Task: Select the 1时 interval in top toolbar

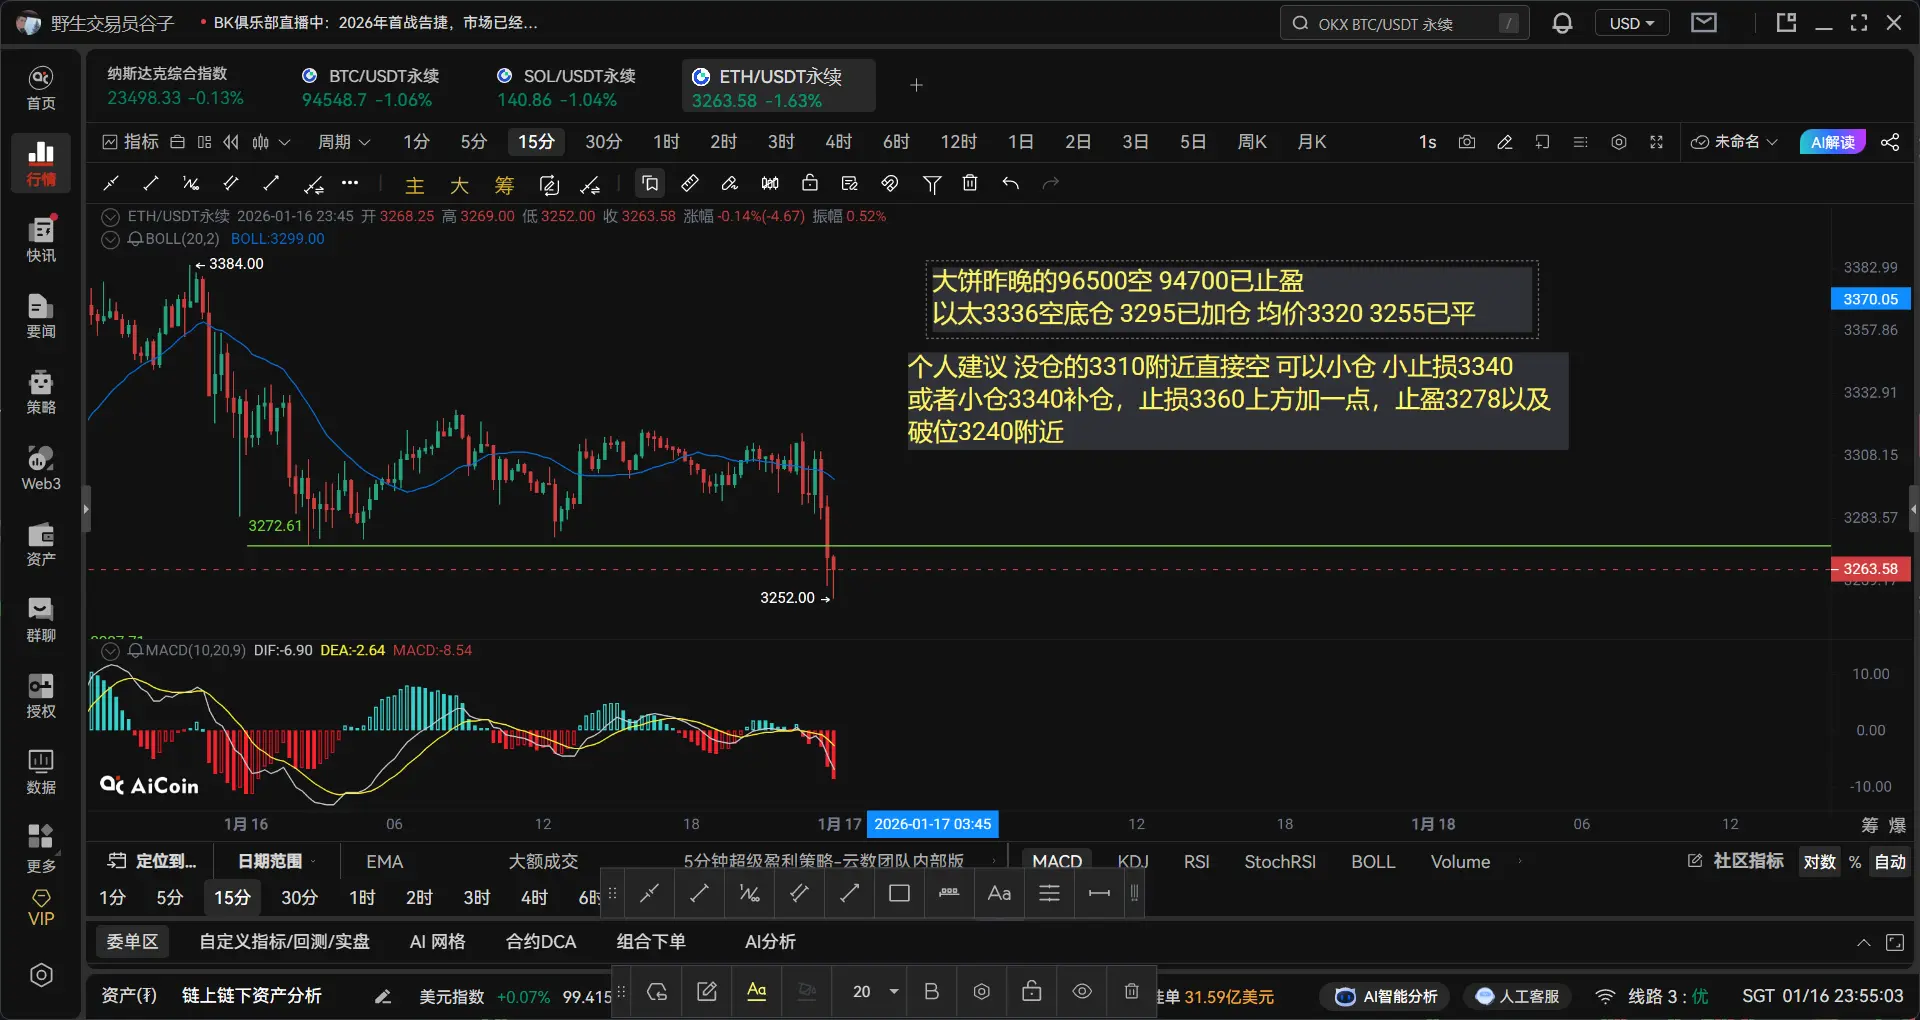Action: pyautogui.click(x=666, y=142)
